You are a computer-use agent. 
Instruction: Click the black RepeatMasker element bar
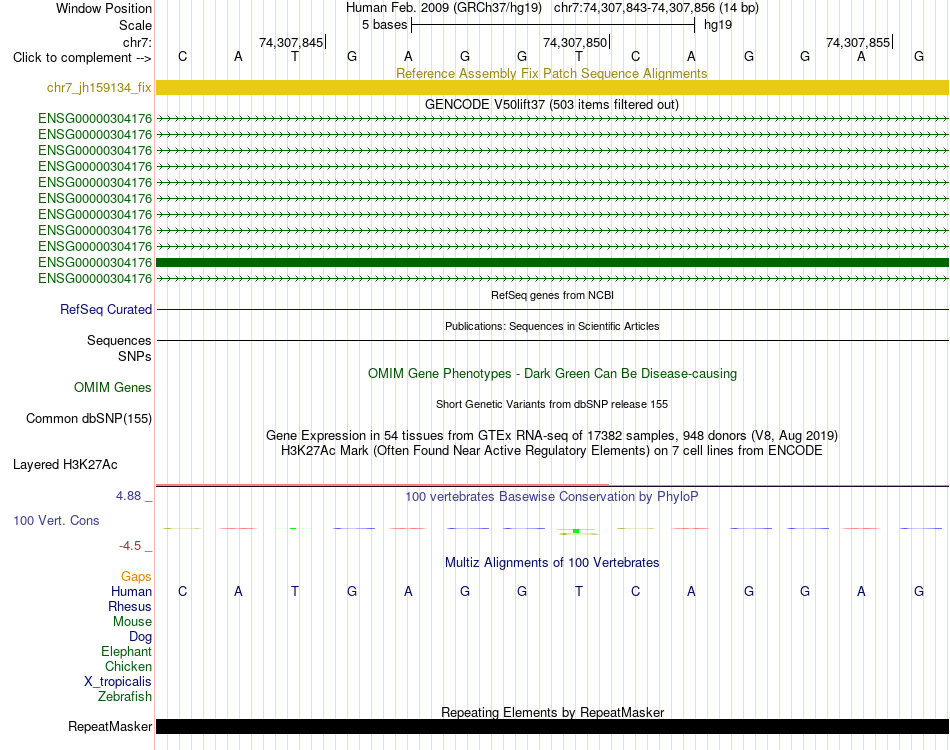pos(552,726)
